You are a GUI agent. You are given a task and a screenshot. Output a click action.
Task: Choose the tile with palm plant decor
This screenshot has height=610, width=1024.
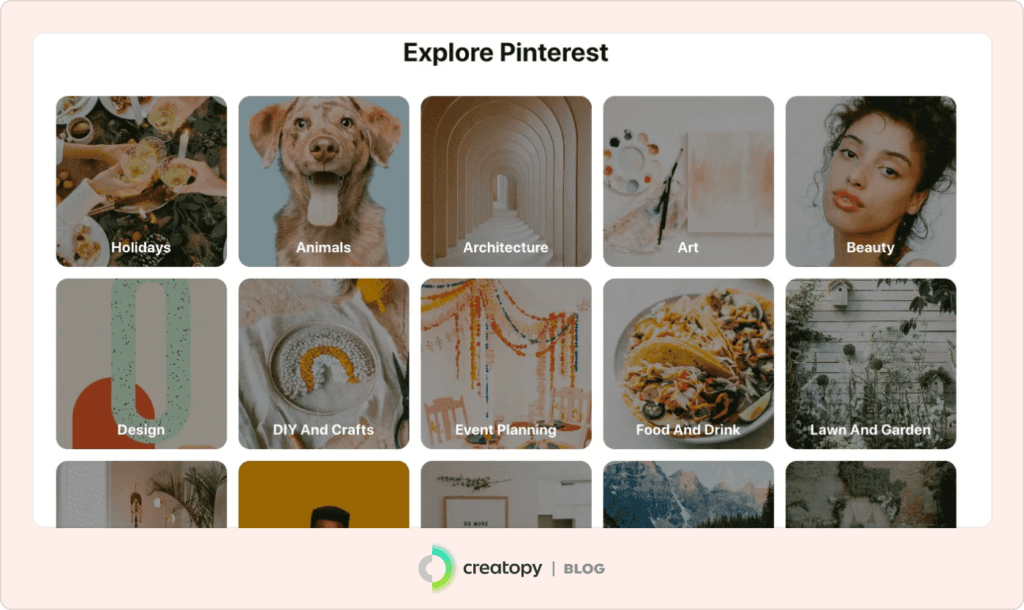[141, 494]
